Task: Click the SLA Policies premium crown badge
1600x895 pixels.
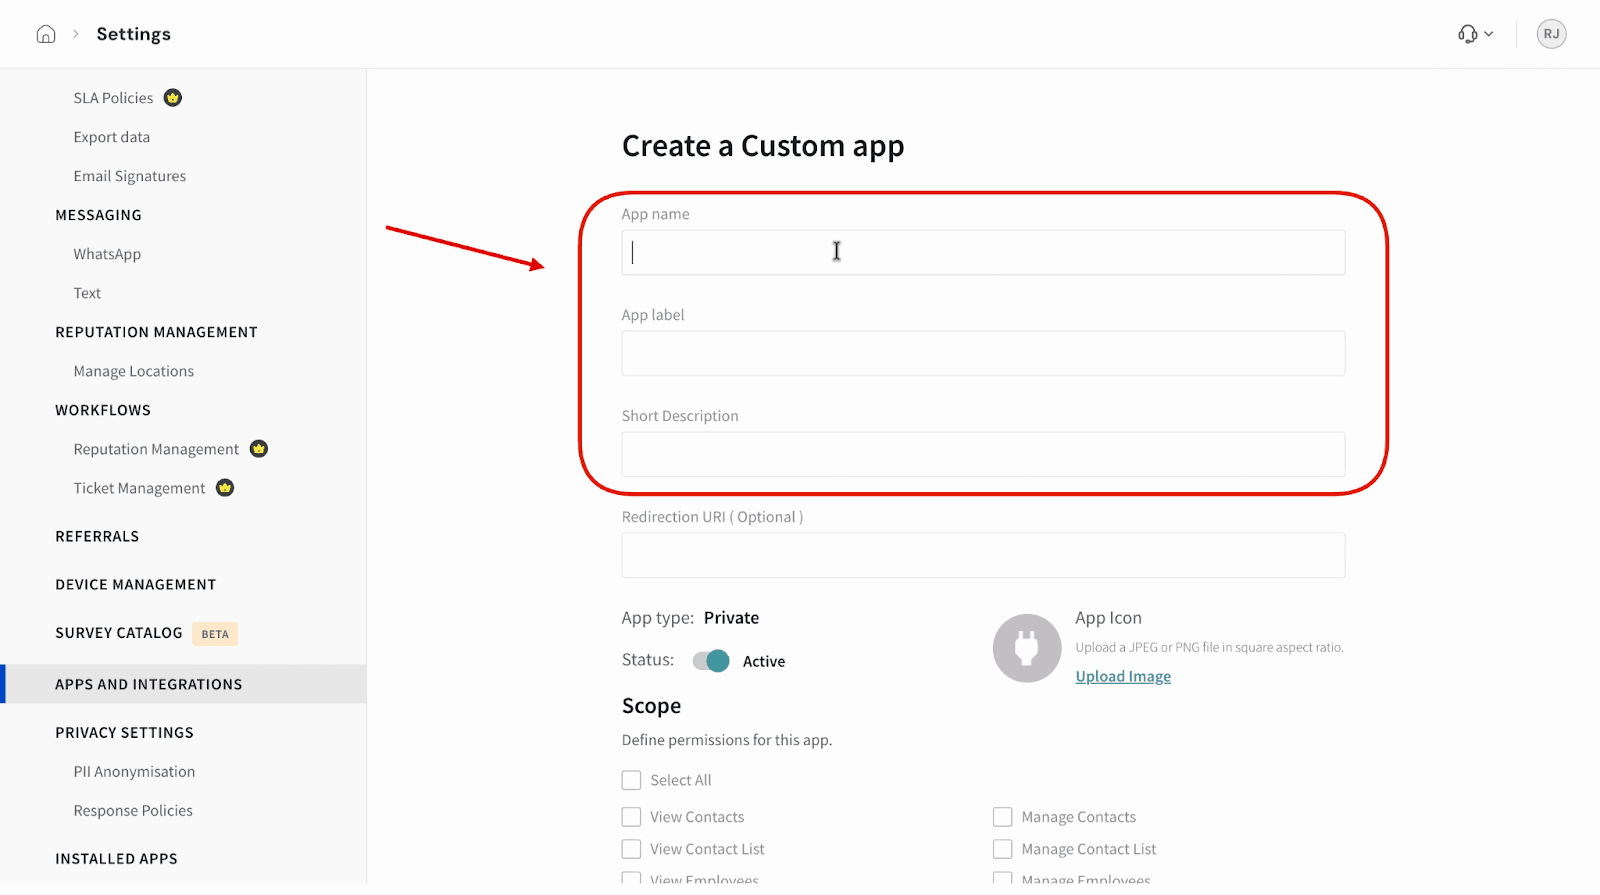Action: 173,97
